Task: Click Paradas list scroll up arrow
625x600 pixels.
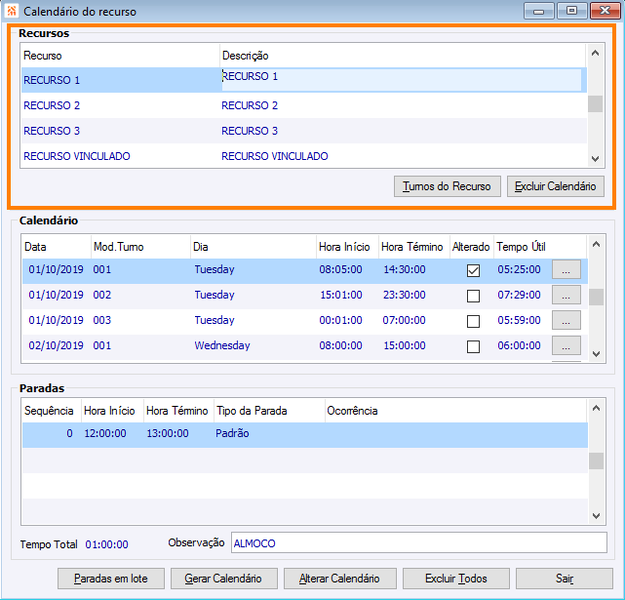Action: tap(596, 408)
